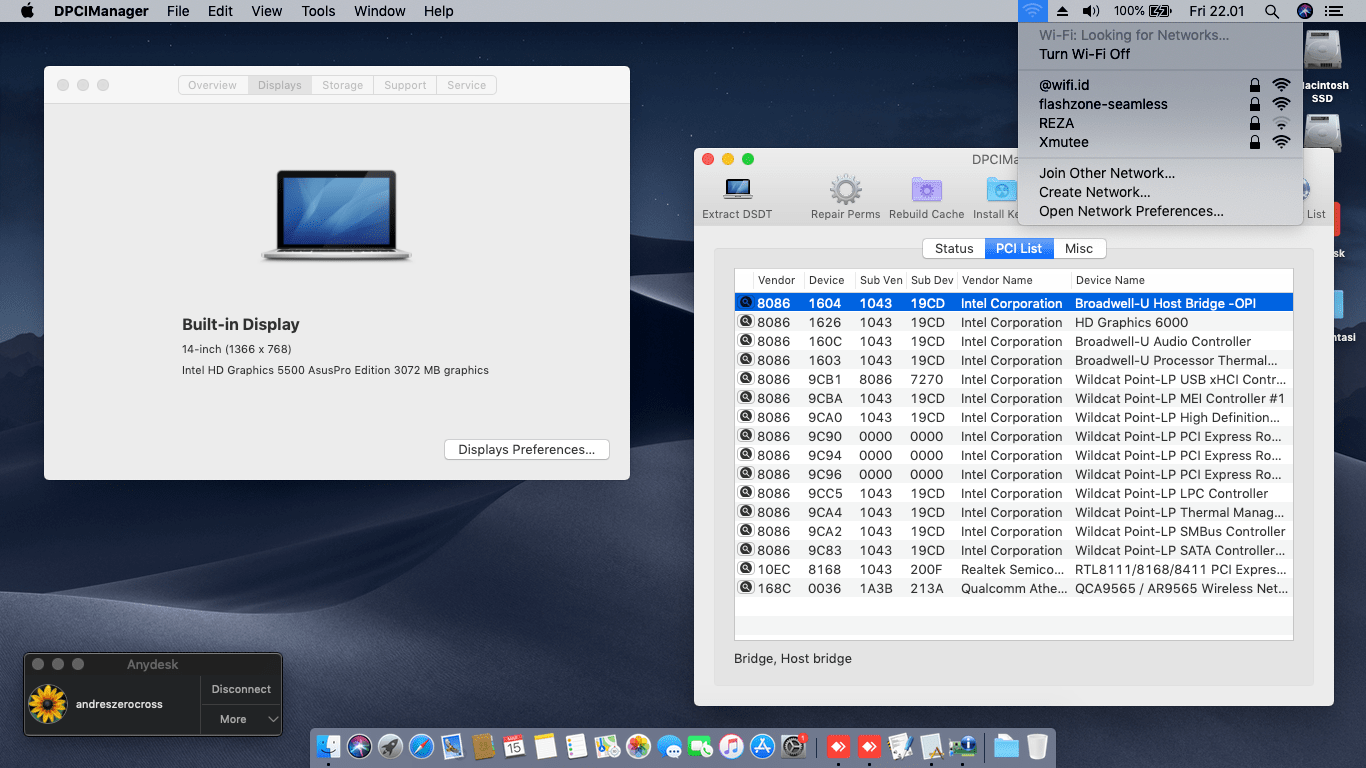Expand the More dropdown in Anydesk
Image resolution: width=1366 pixels, height=768 pixels.
point(241,719)
